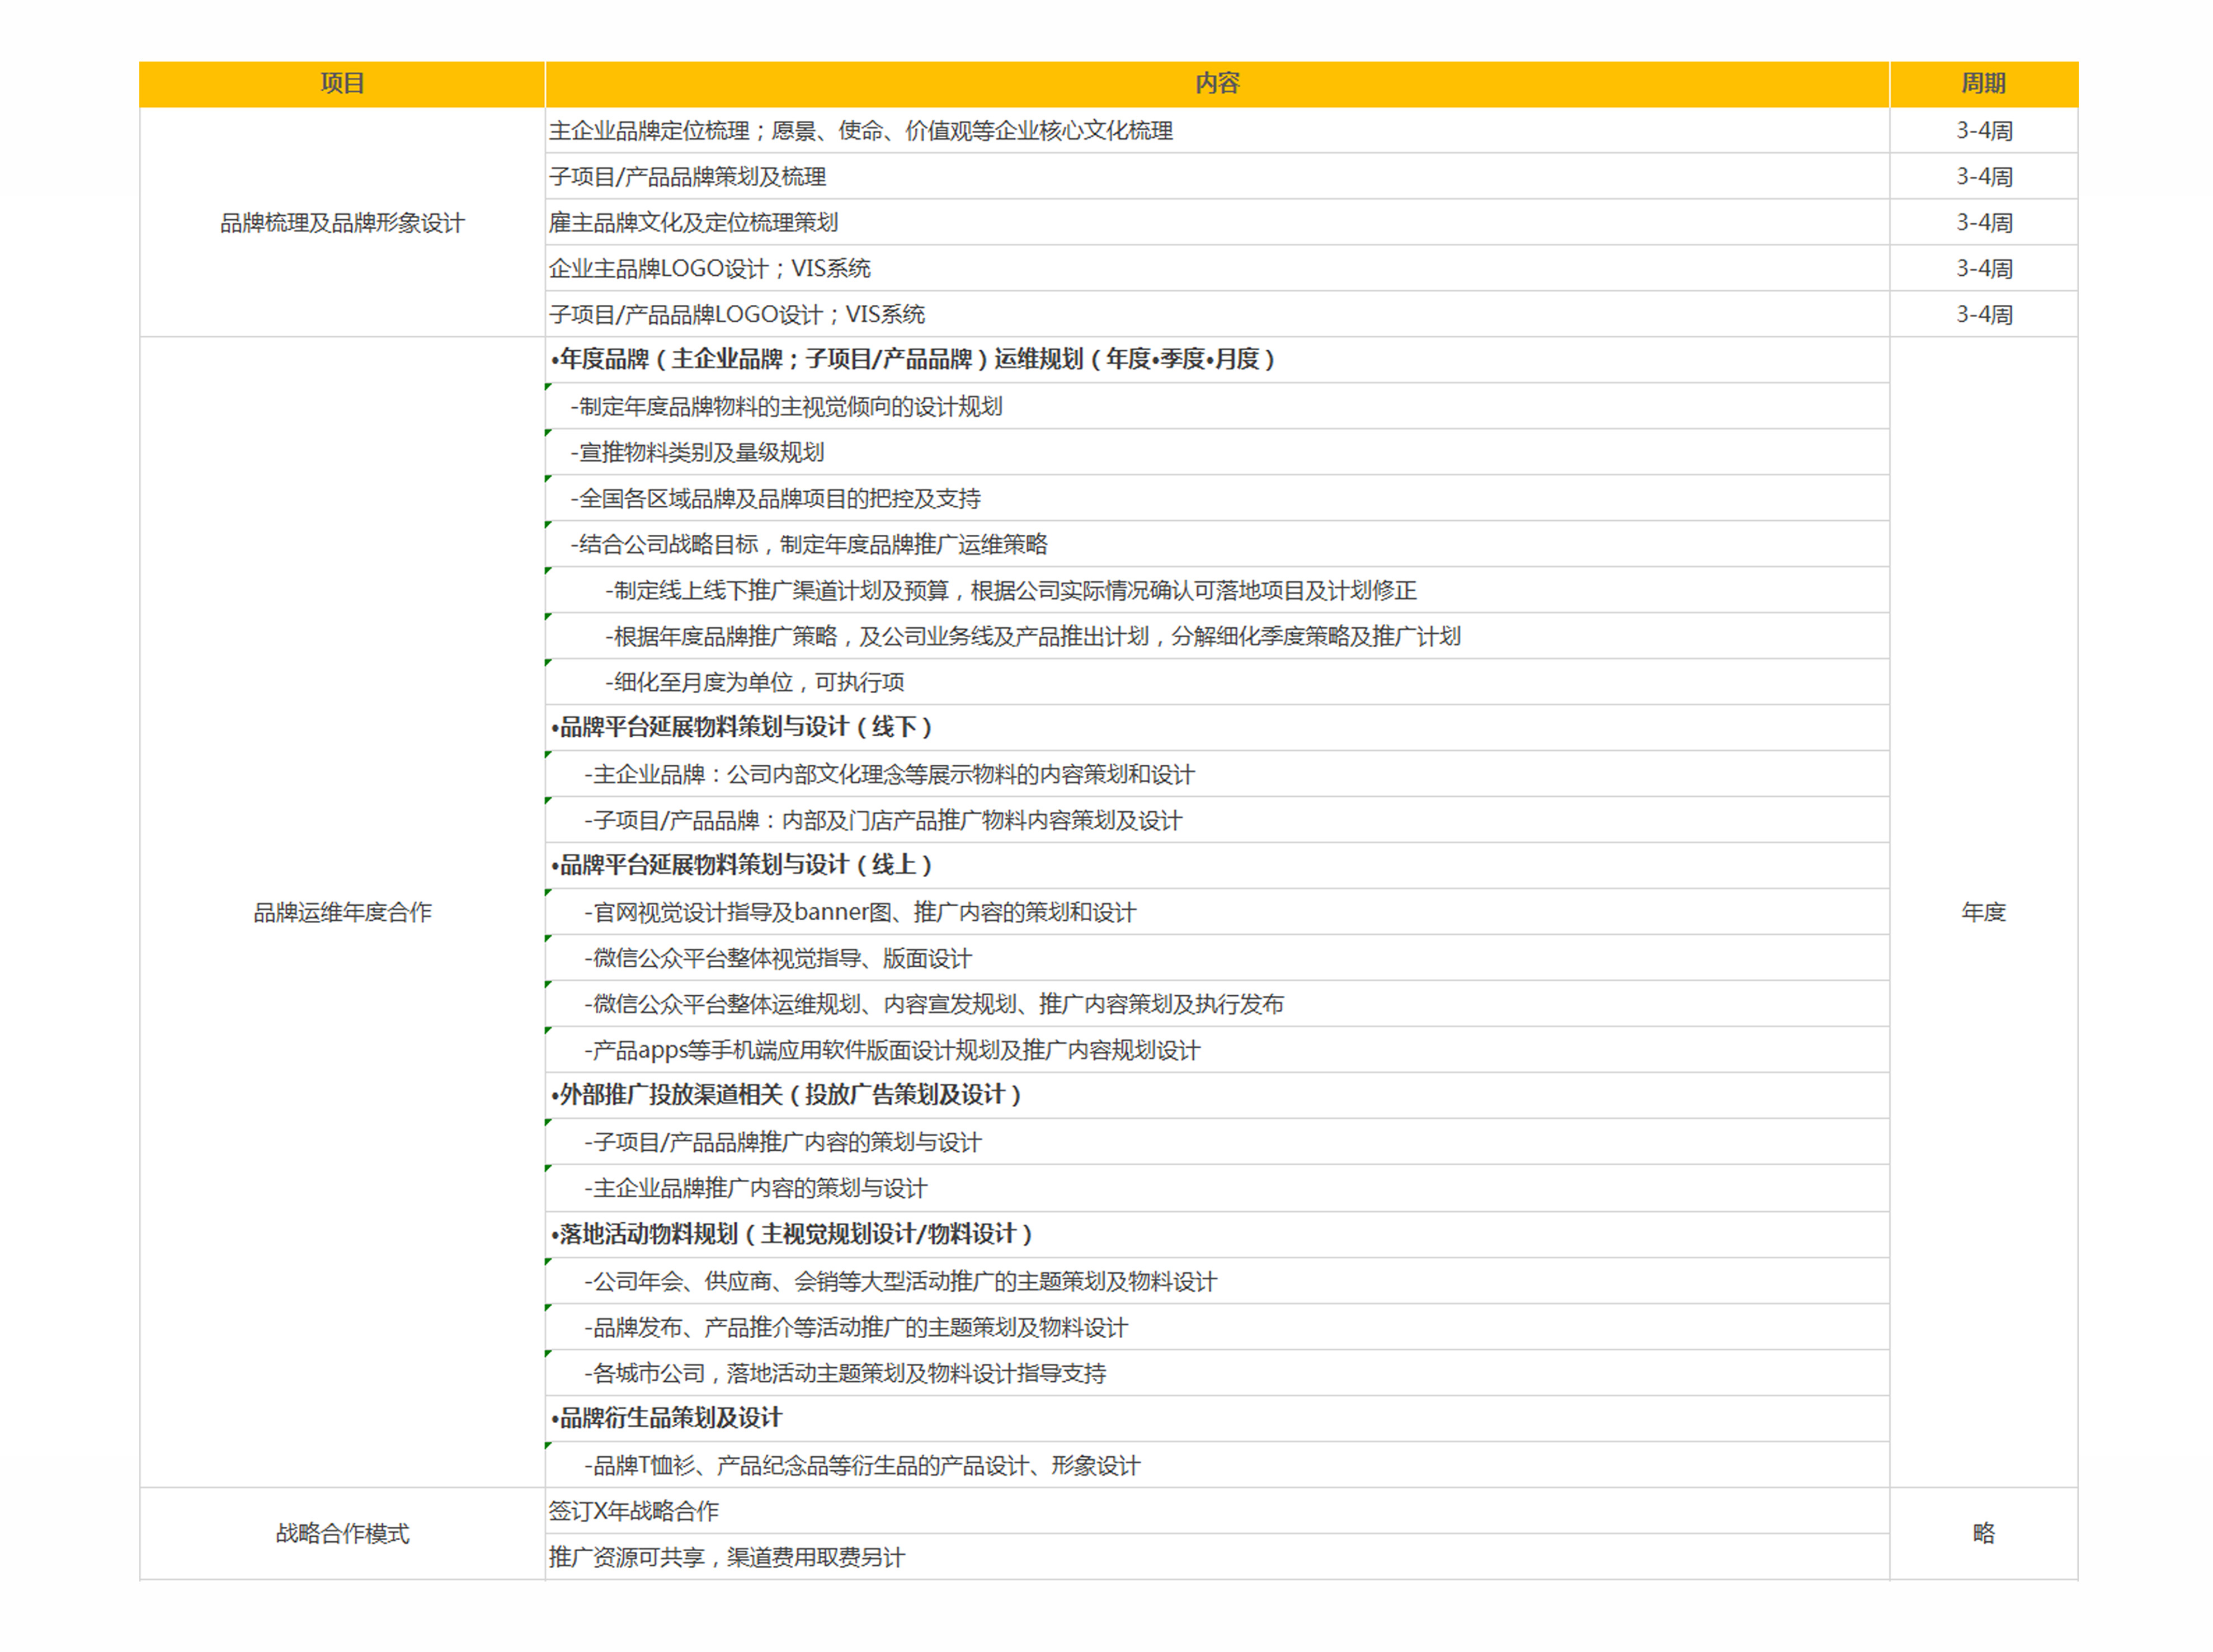Select 产品apps等手机端应用软件 row

pos(1217,1050)
